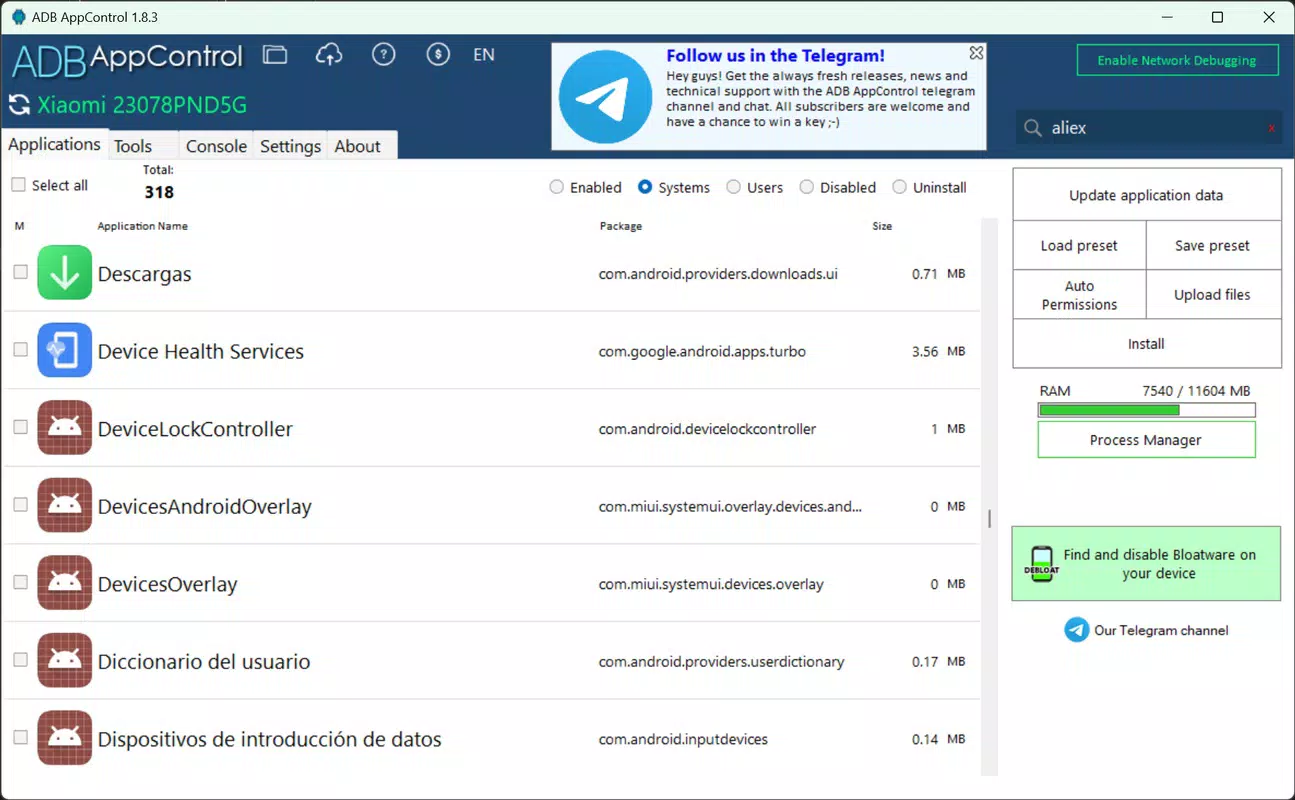Check the Diccionario del usuario checkbox
The height and width of the screenshot is (800, 1295).
tap(20, 660)
